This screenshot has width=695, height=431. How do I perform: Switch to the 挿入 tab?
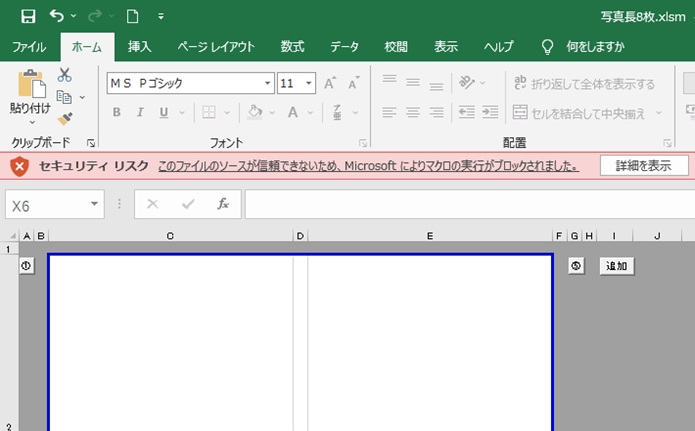[140, 47]
